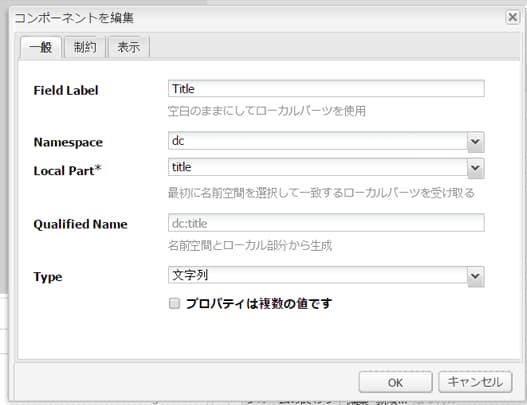Screen dimensions: 527x405
Task: Click the Type label
Action: 48,277
